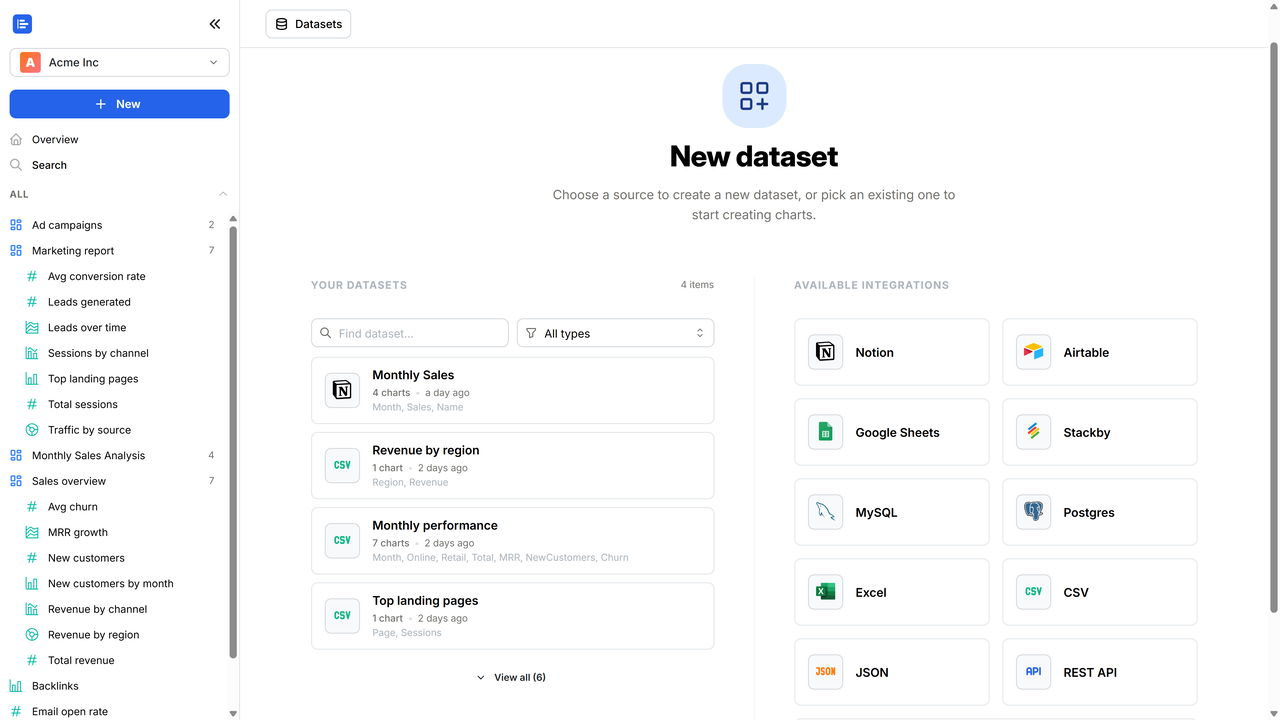Select the Postgres integration
Screen dimensions: 1280x720
pyautogui.click(x=1100, y=512)
